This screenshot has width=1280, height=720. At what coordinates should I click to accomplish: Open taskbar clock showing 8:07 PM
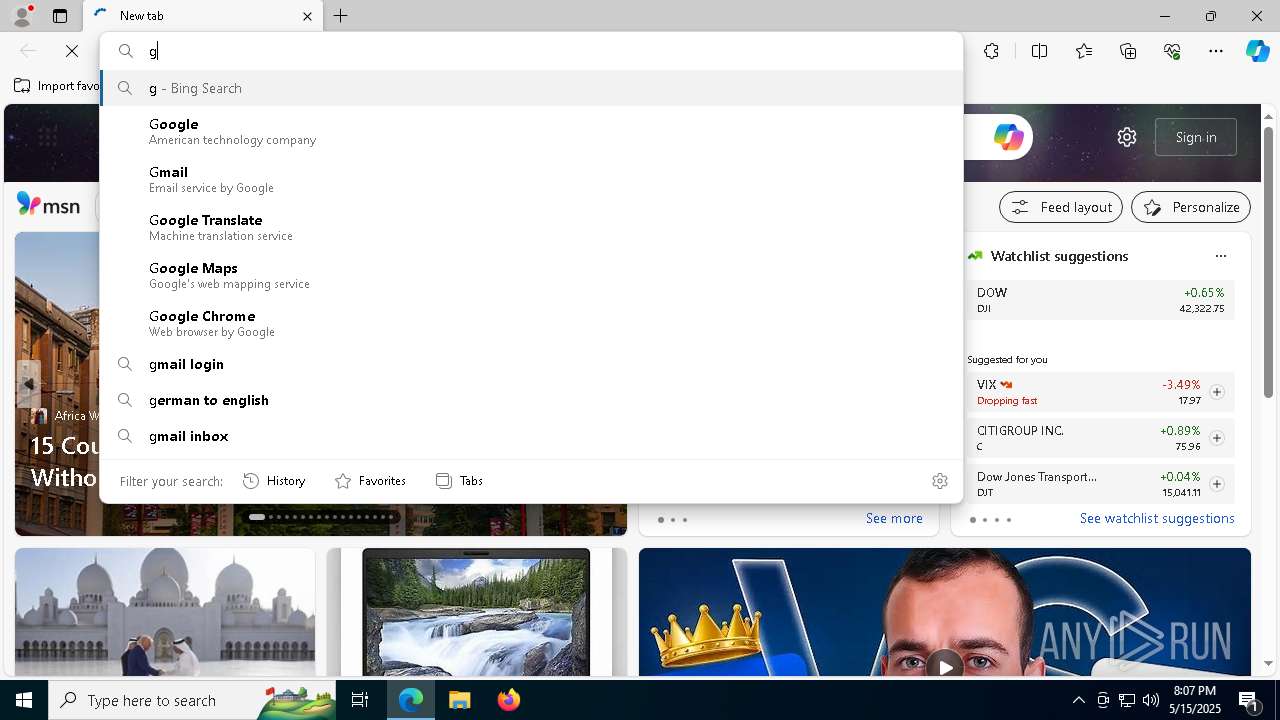tap(1194, 700)
